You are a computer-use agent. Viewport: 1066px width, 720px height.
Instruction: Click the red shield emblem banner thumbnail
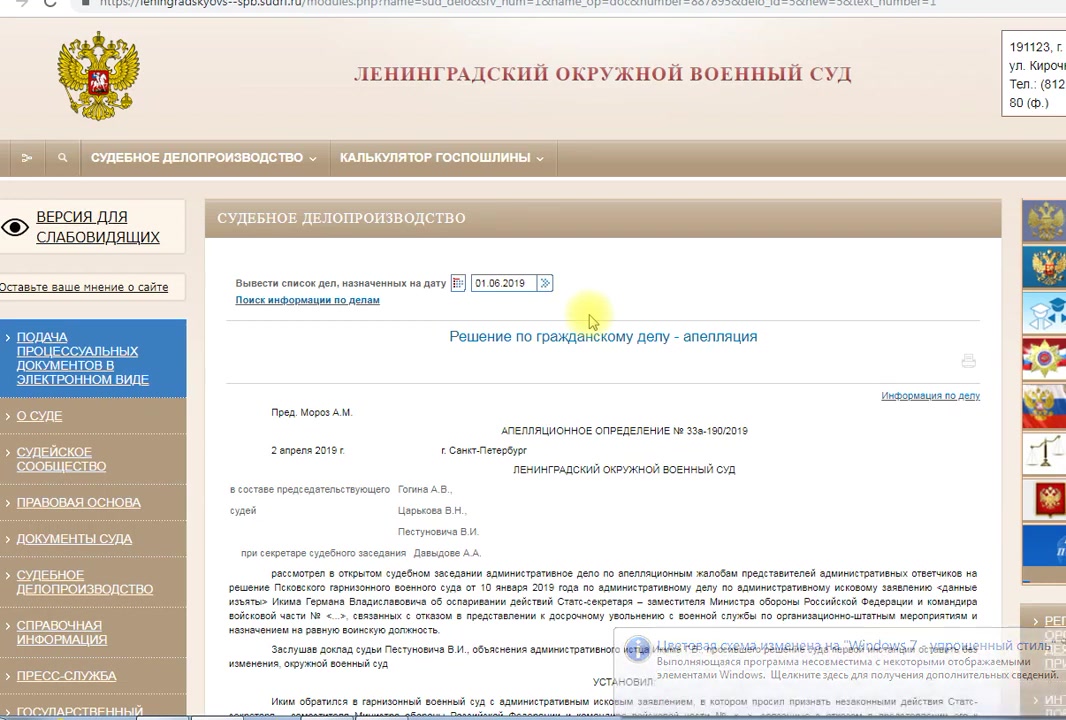pos(1044,498)
